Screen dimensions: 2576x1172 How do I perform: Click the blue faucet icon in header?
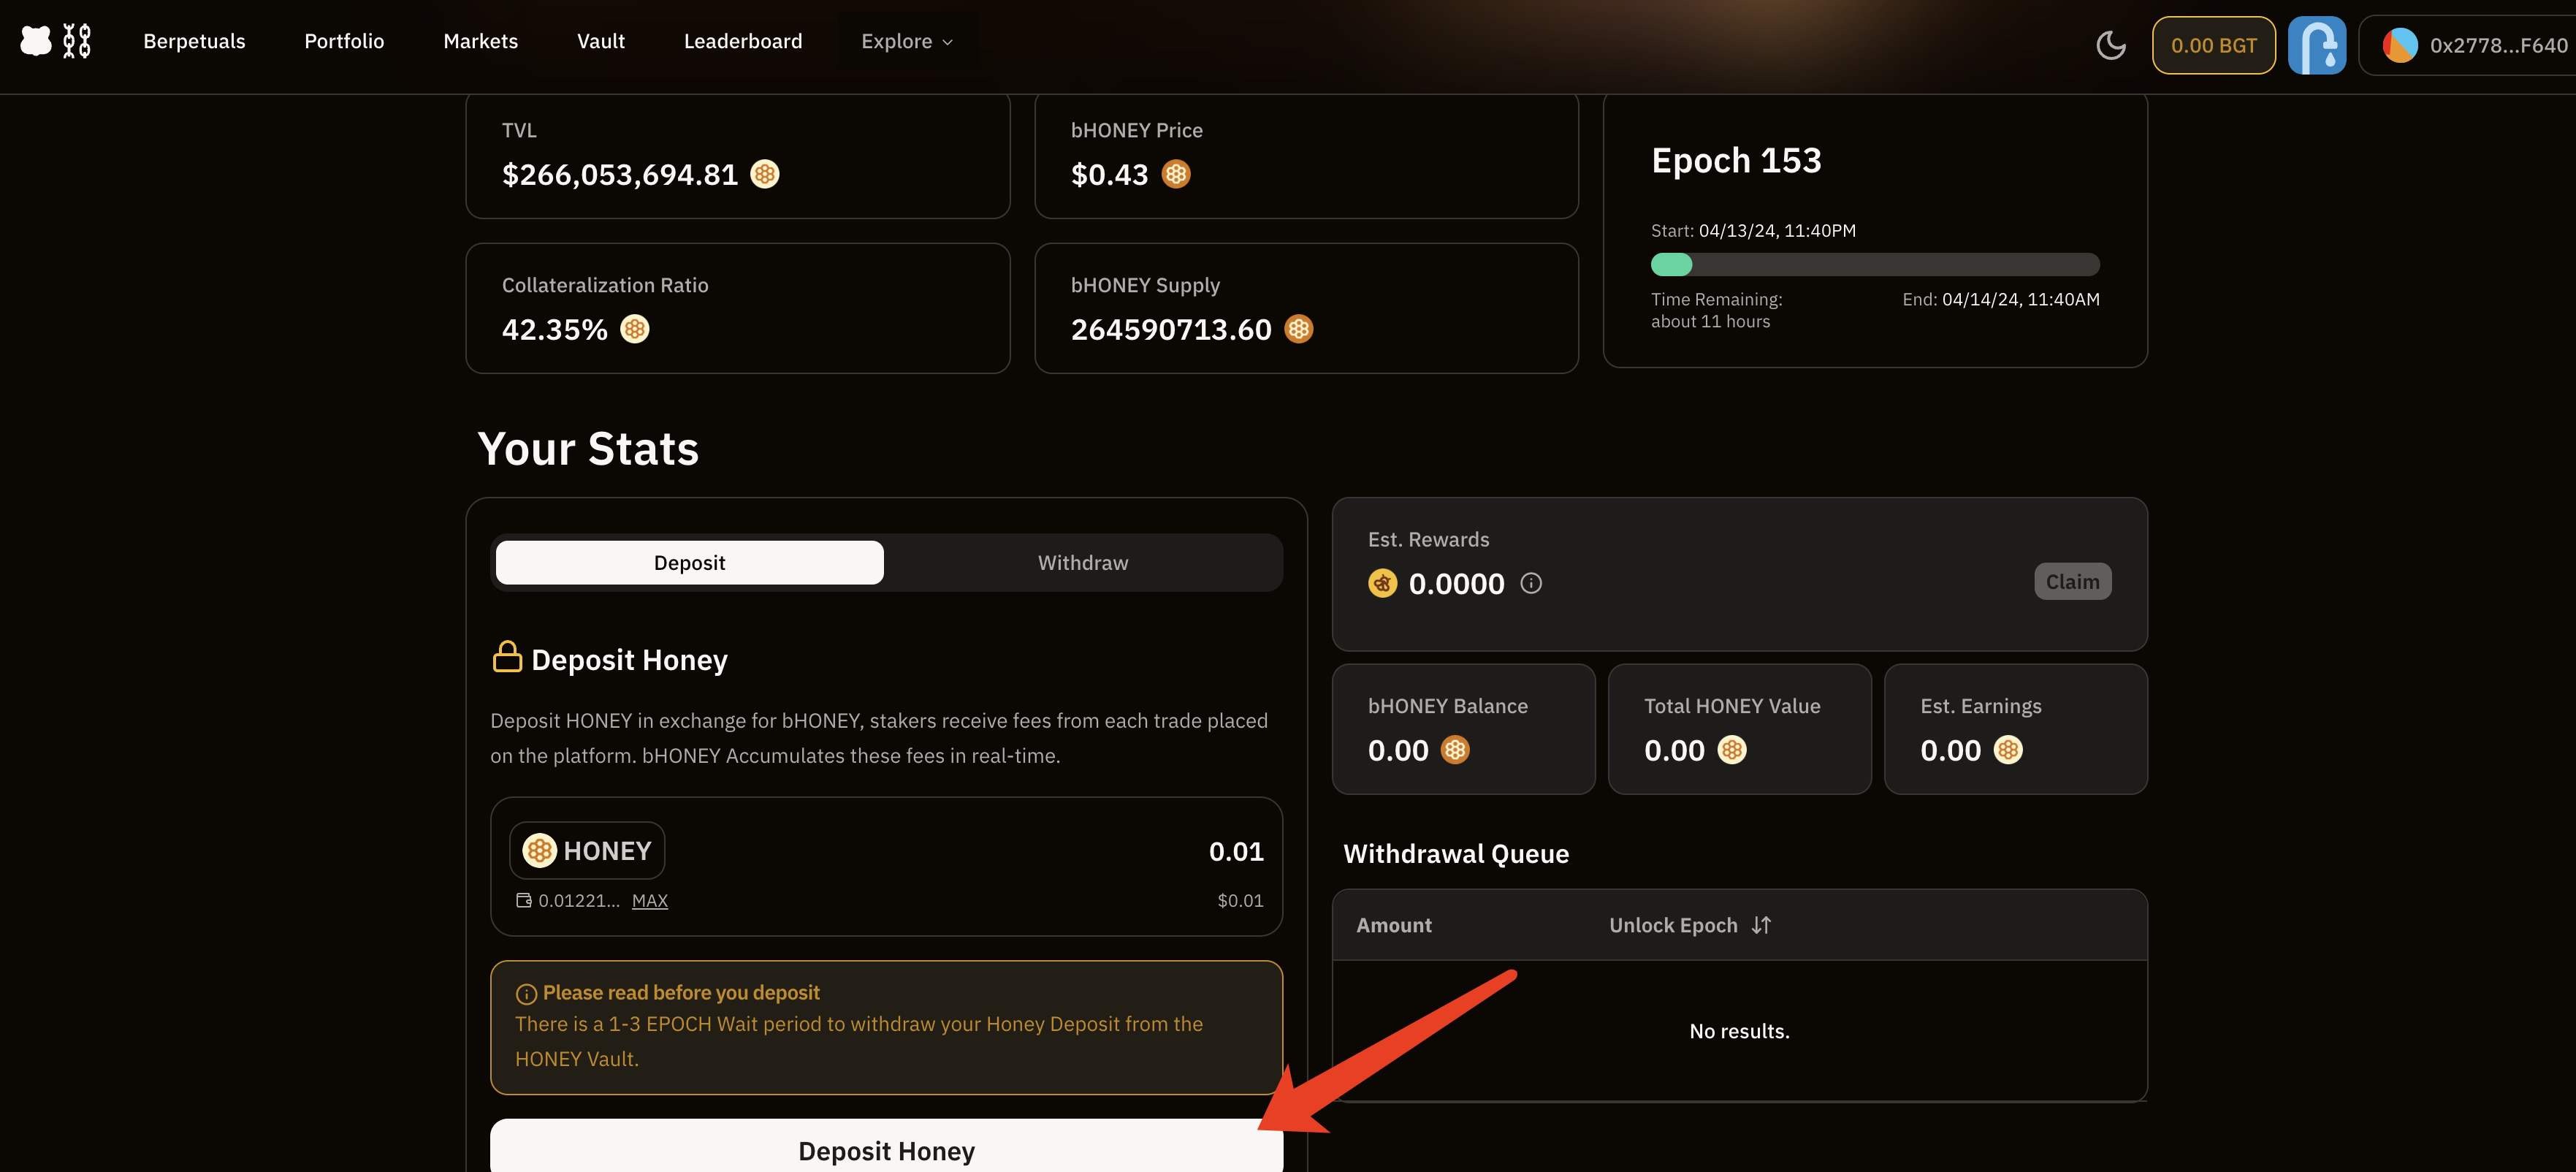2316,45
